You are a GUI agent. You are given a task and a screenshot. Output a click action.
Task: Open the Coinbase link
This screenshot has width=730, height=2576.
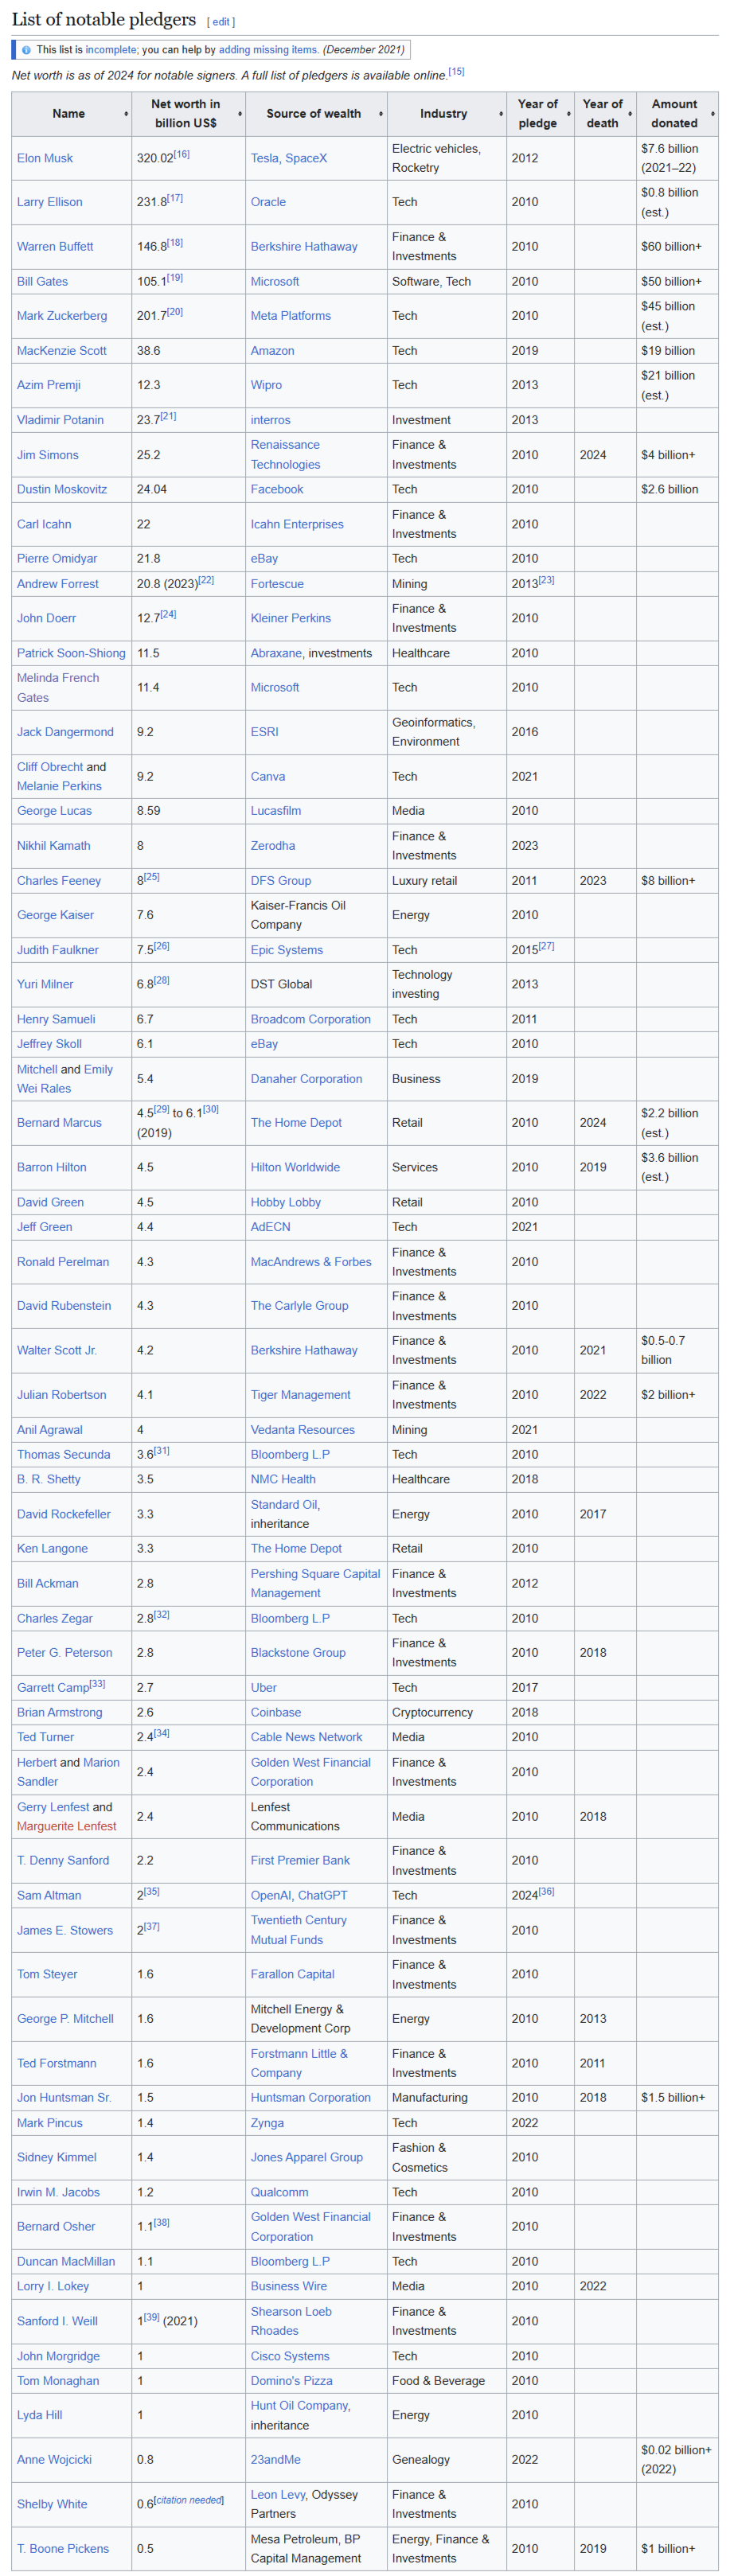tap(275, 1713)
